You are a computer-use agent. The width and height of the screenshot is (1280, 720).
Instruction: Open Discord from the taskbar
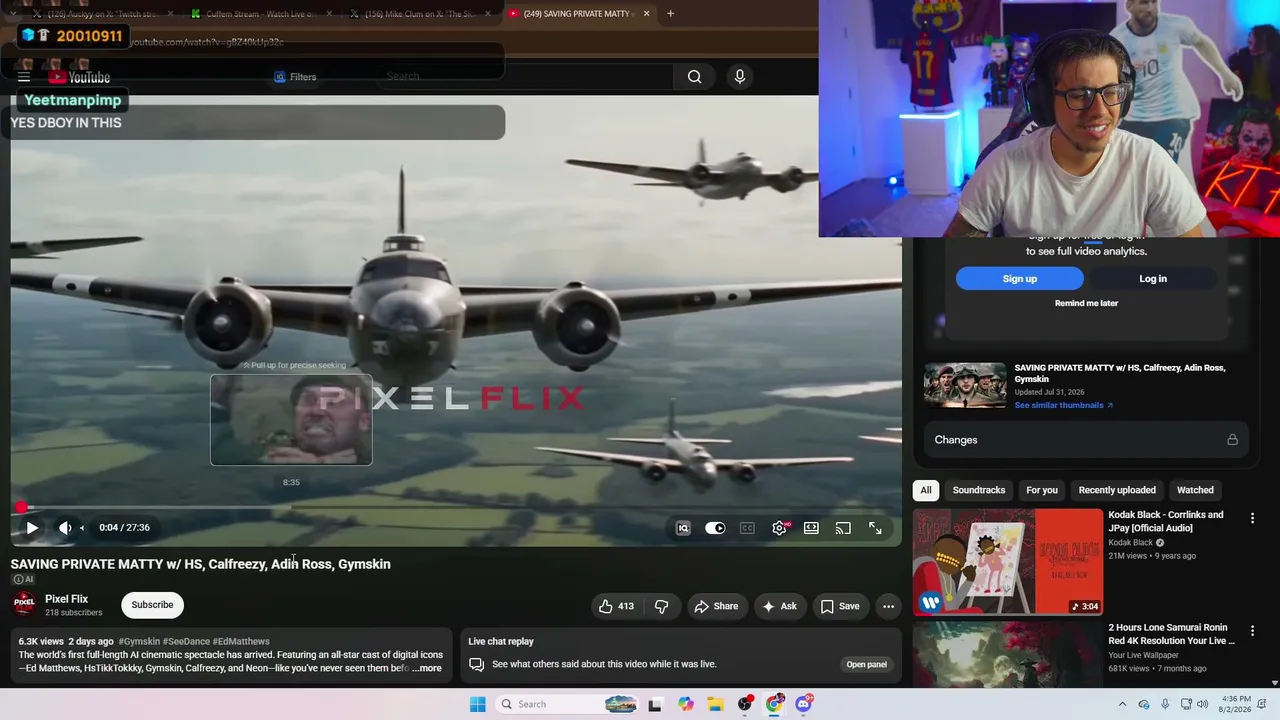804,704
